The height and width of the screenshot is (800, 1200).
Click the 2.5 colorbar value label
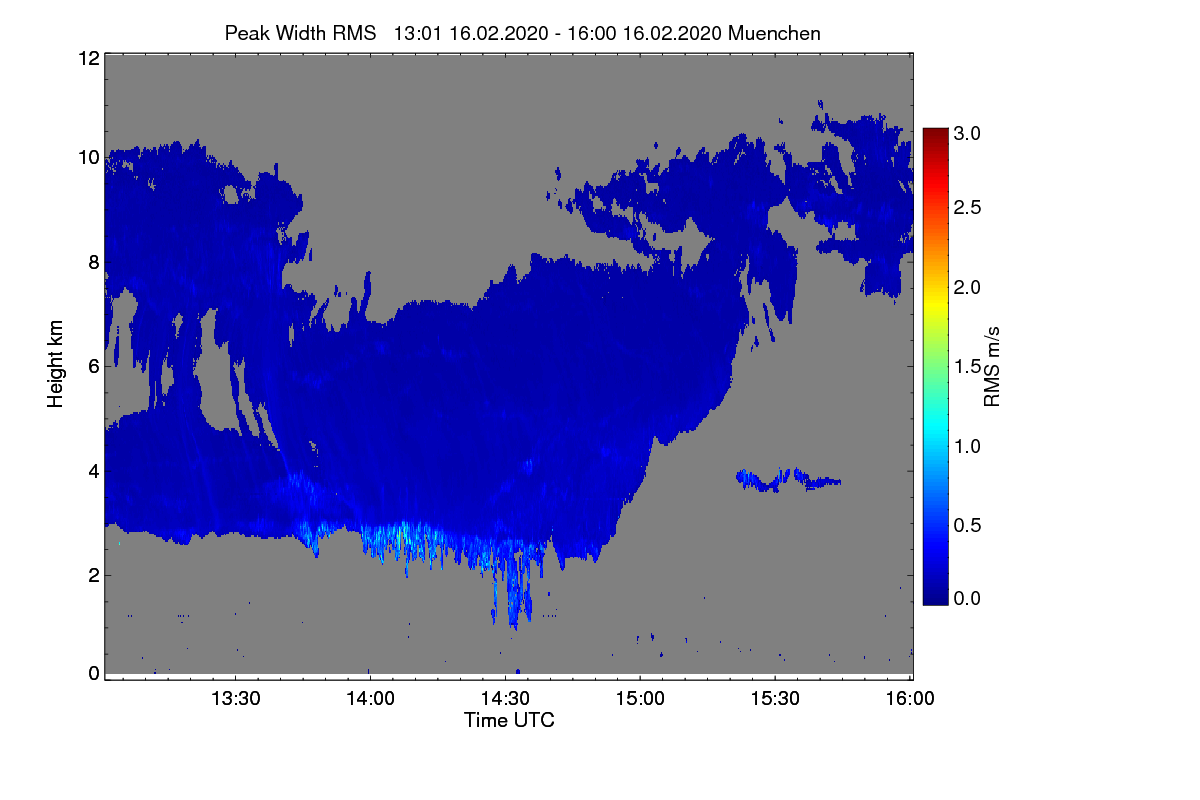click(x=968, y=207)
